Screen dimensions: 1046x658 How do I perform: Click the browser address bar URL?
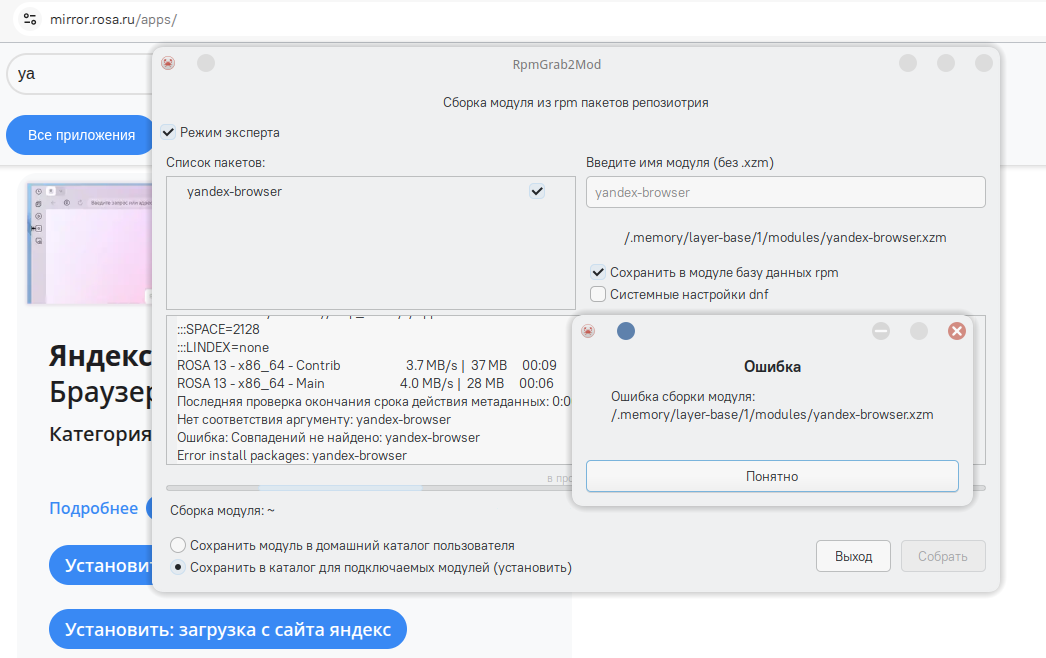pos(113,19)
